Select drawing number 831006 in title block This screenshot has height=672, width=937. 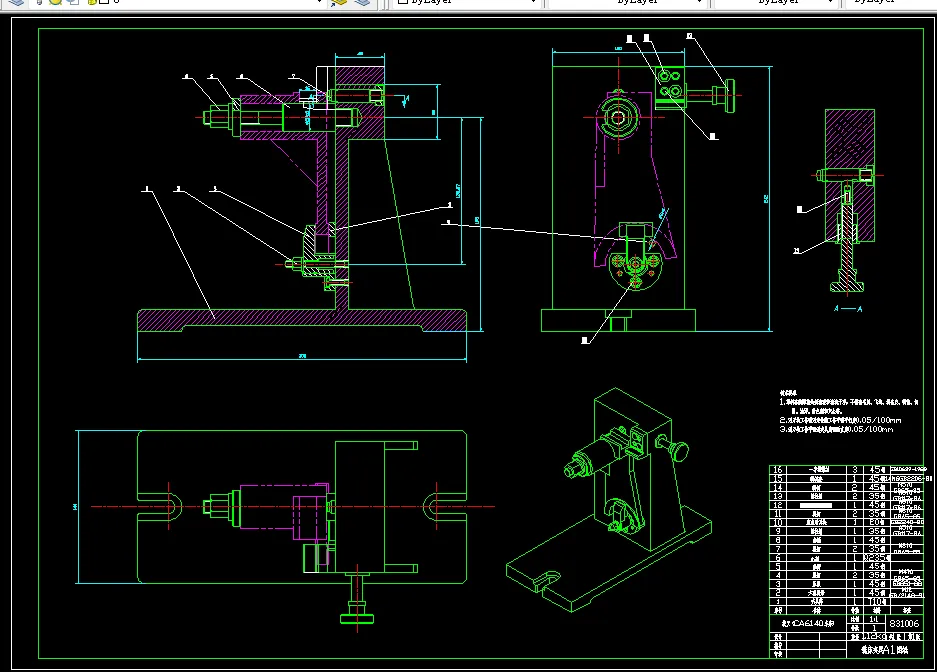coord(904,624)
